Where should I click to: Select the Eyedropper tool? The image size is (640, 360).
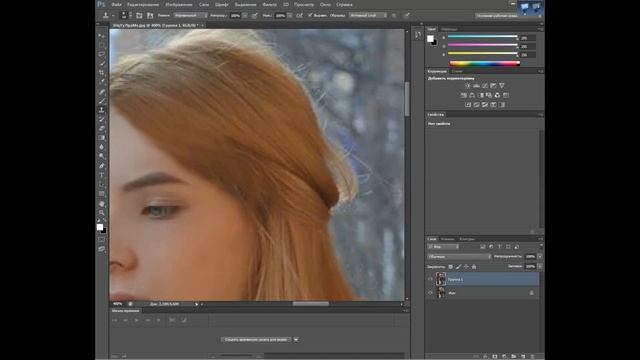pyautogui.click(x=101, y=82)
